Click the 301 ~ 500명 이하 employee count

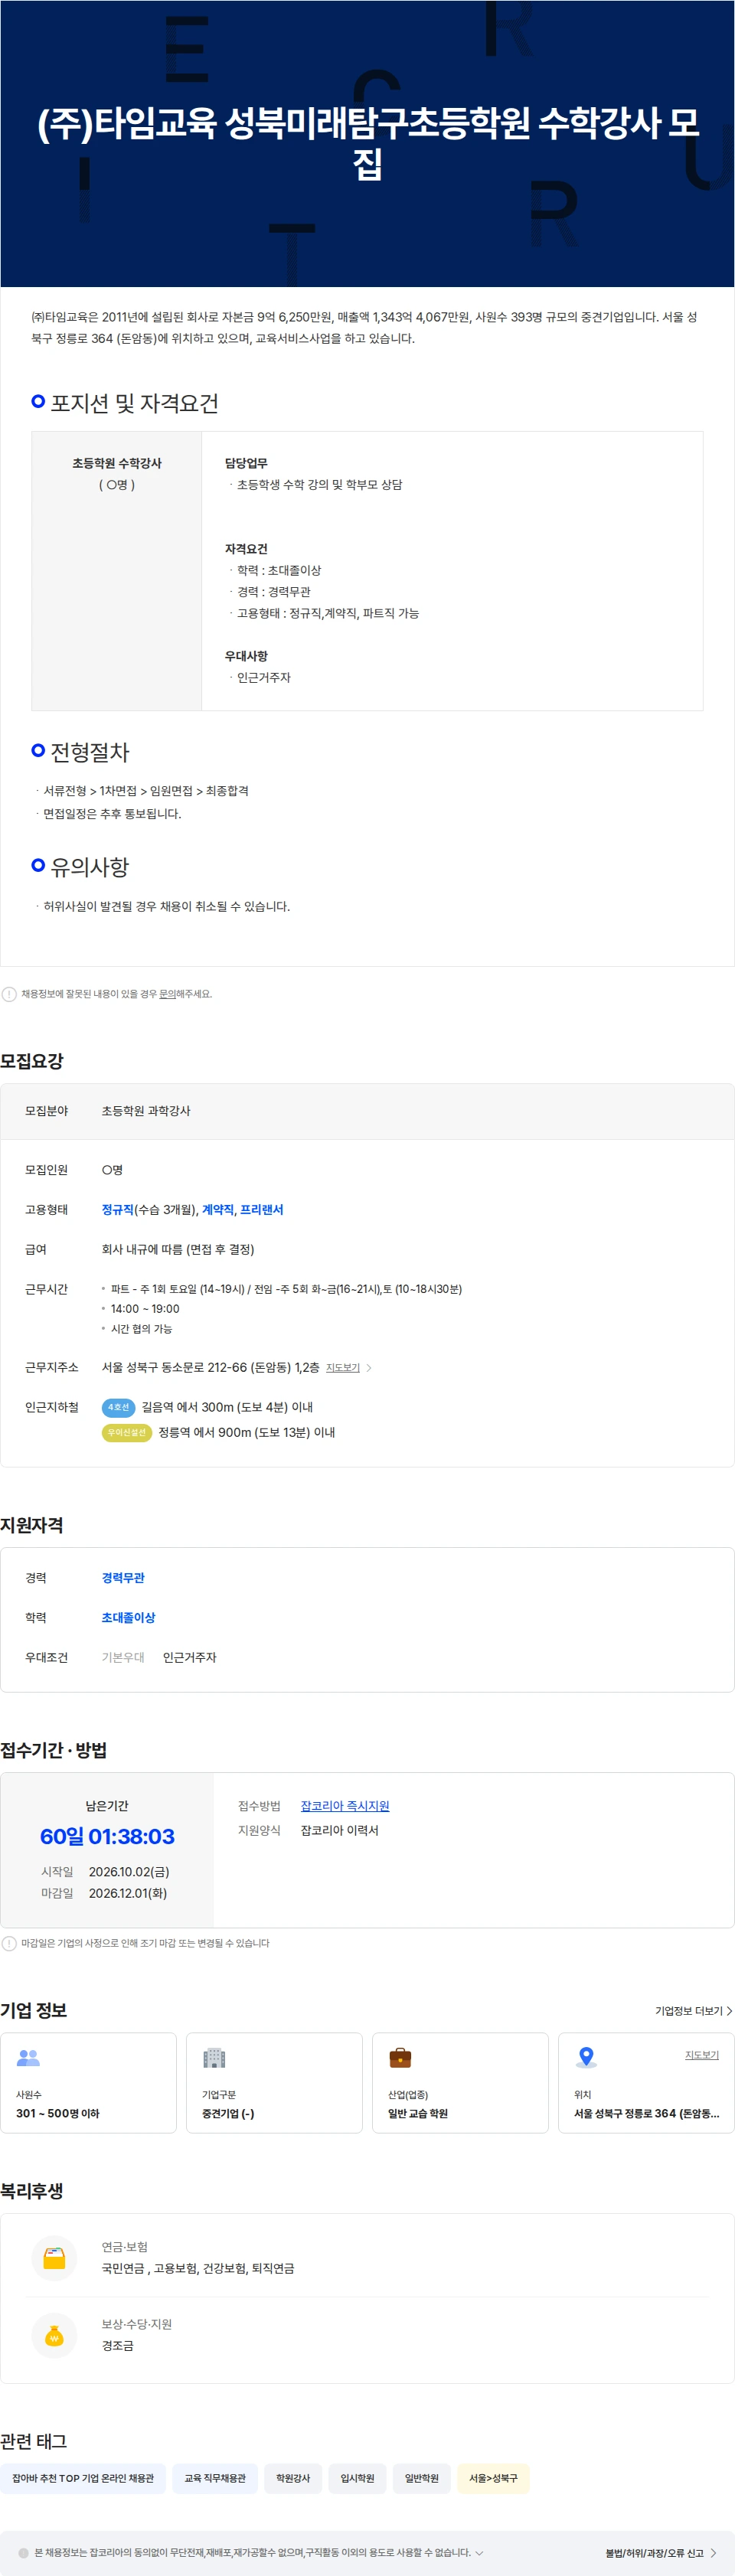58,2114
